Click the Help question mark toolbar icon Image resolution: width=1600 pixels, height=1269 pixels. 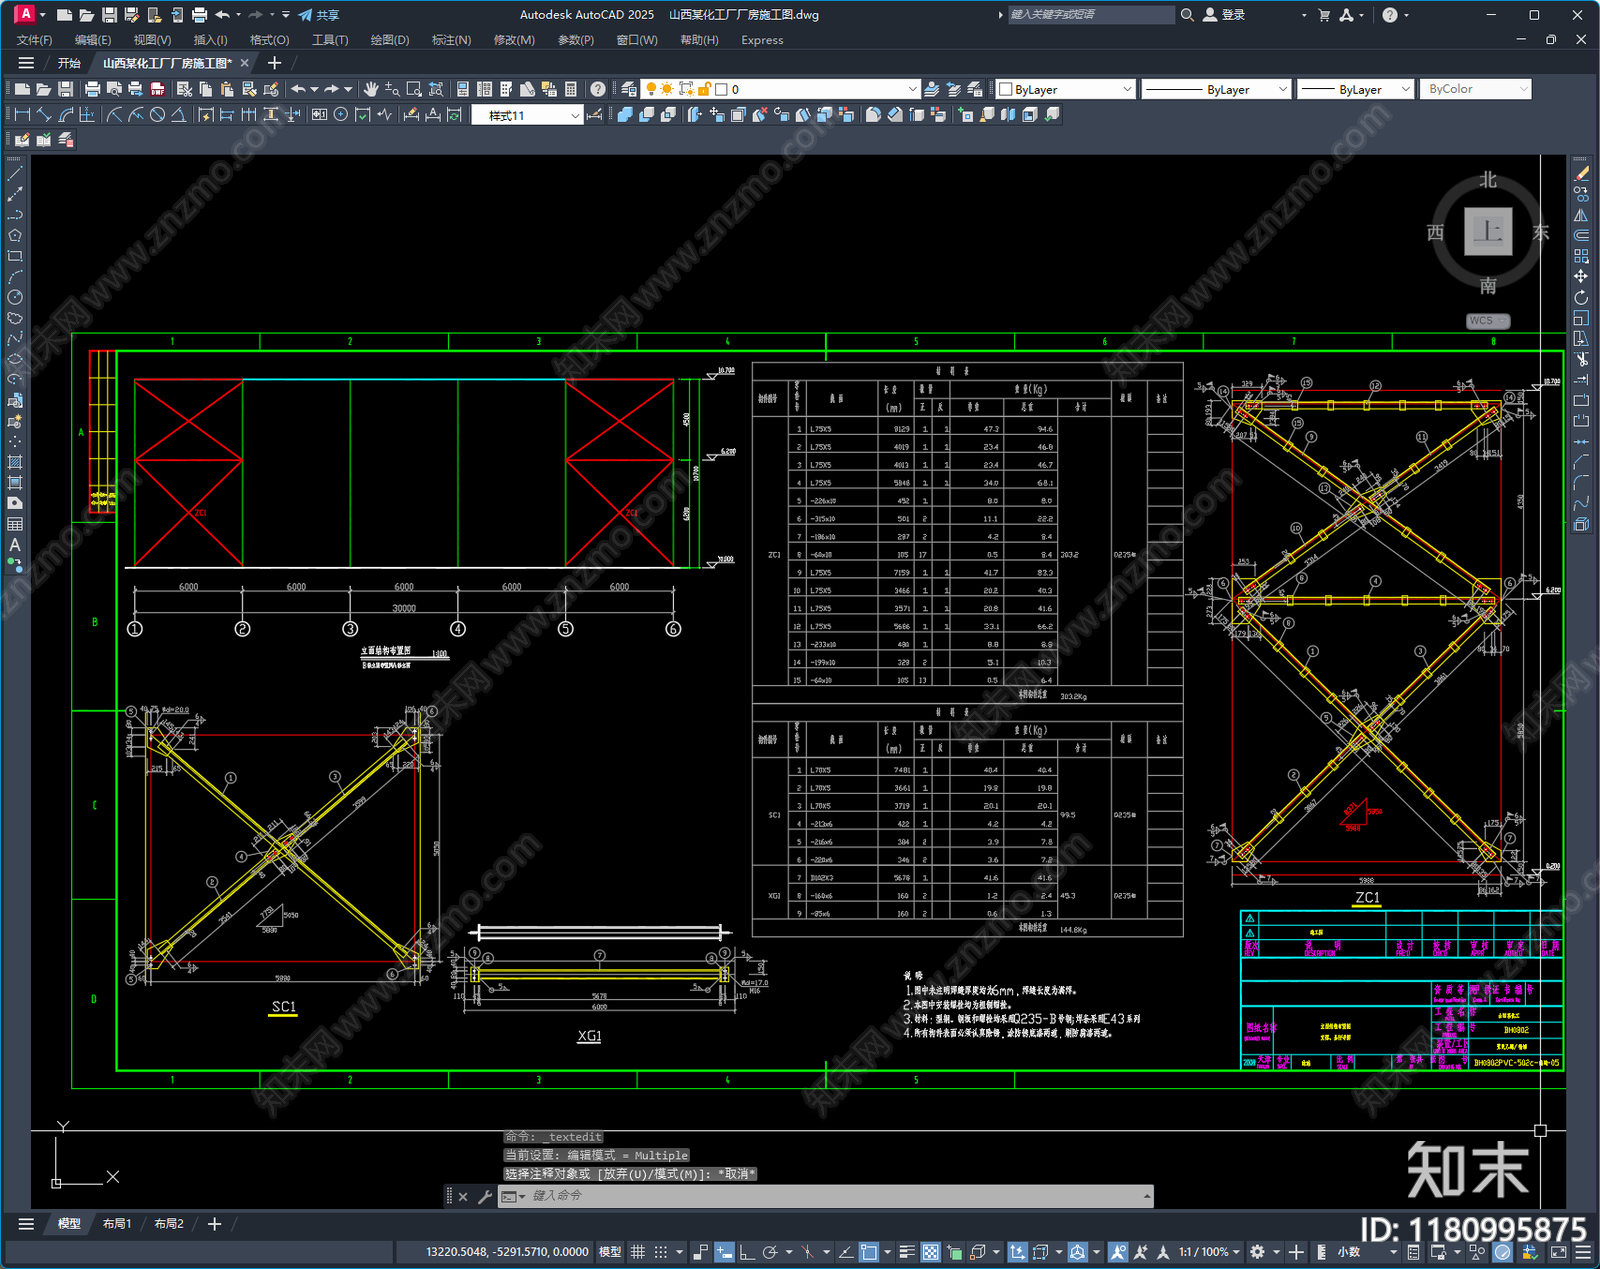[x=598, y=89]
